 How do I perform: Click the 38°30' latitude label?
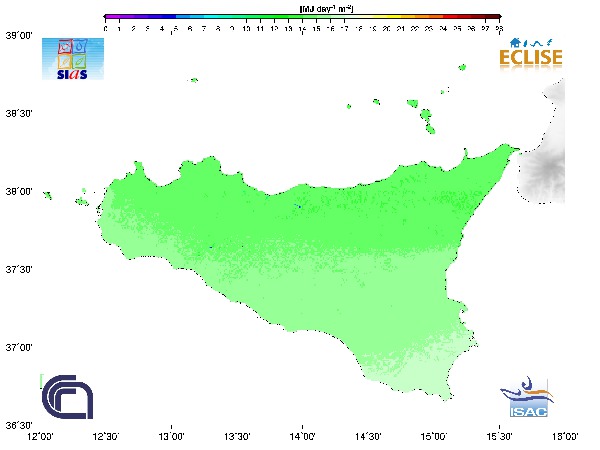click(x=19, y=114)
